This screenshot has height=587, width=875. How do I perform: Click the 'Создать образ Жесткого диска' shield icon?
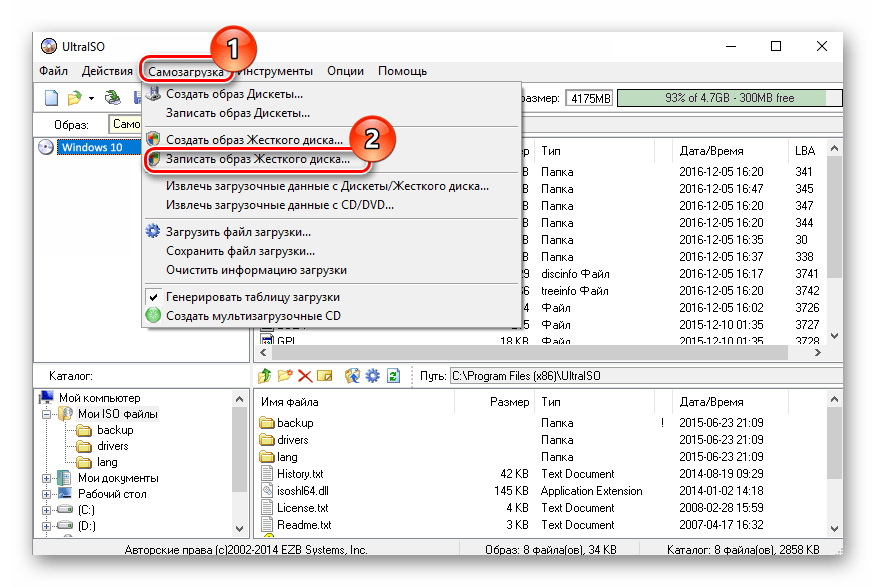[x=153, y=139]
